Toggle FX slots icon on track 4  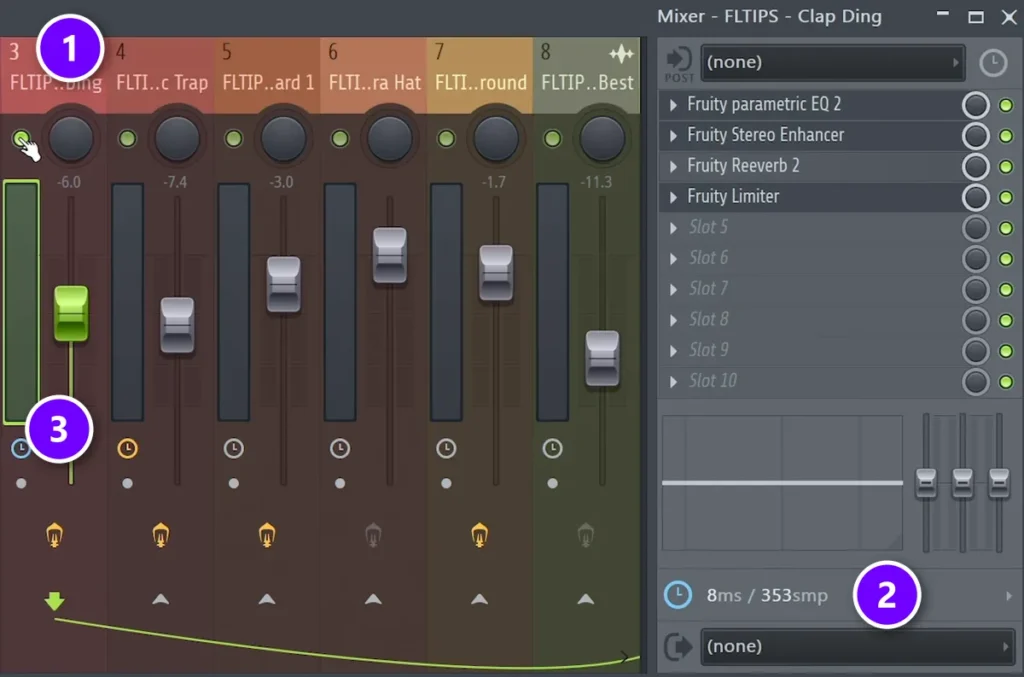tap(161, 535)
